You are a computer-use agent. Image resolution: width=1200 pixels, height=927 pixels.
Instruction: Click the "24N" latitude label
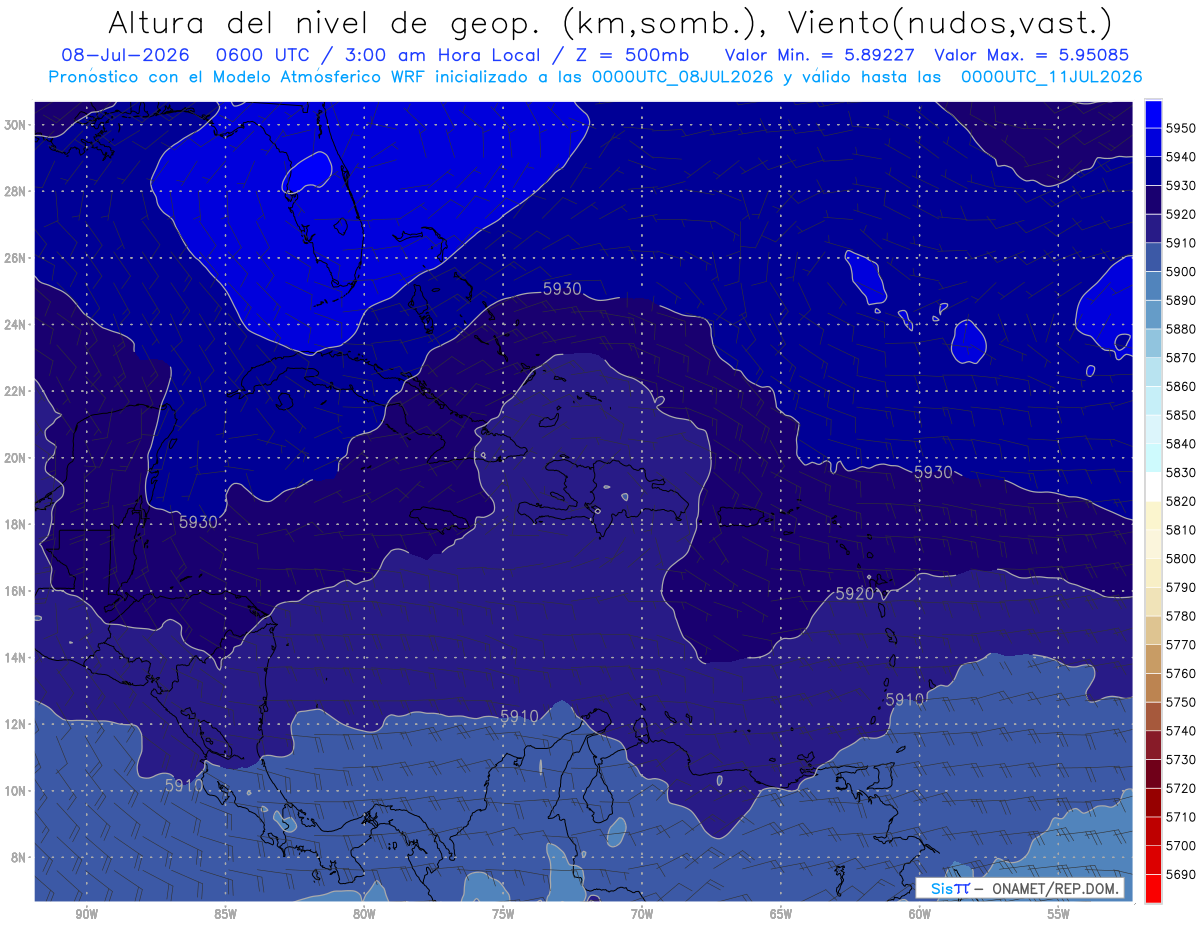coord(17,325)
